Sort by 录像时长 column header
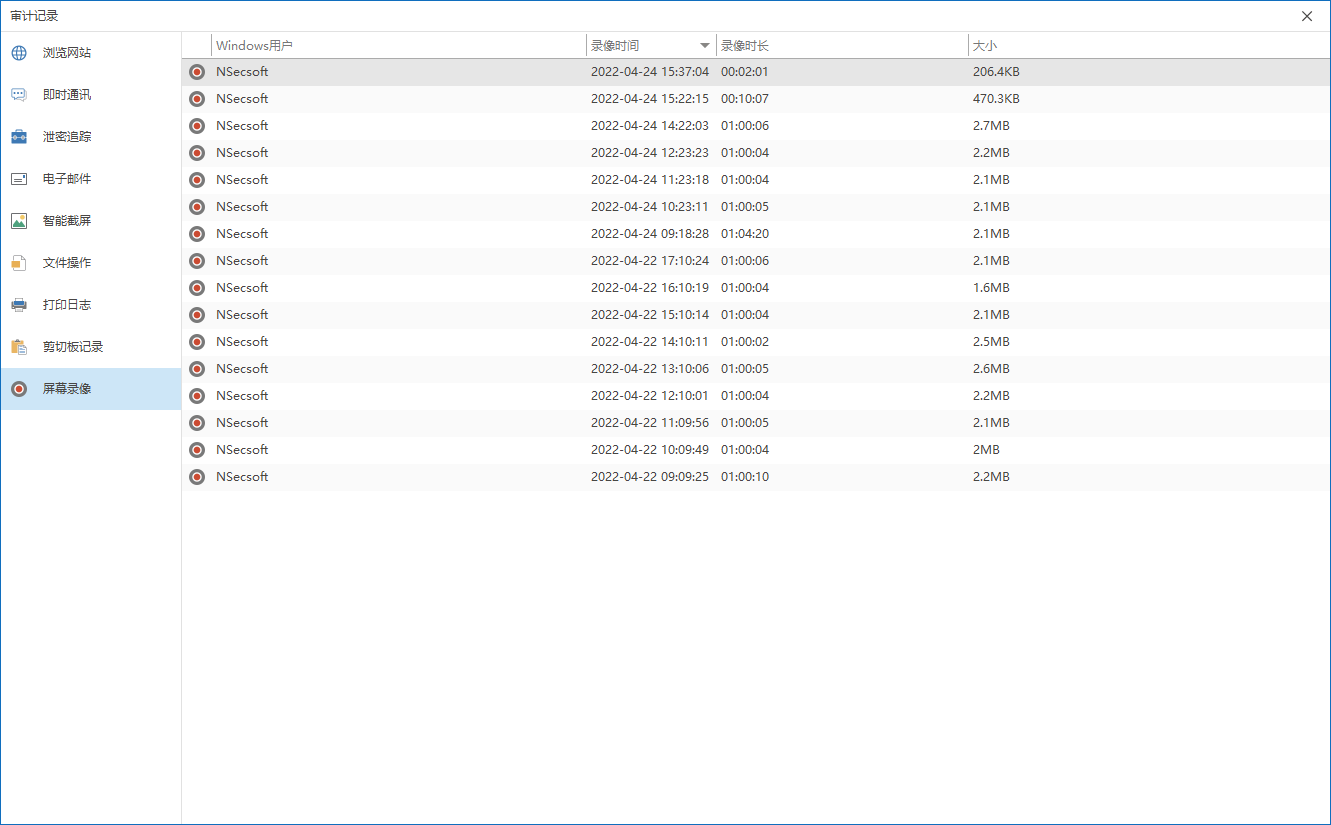The image size is (1331, 825). [842, 46]
